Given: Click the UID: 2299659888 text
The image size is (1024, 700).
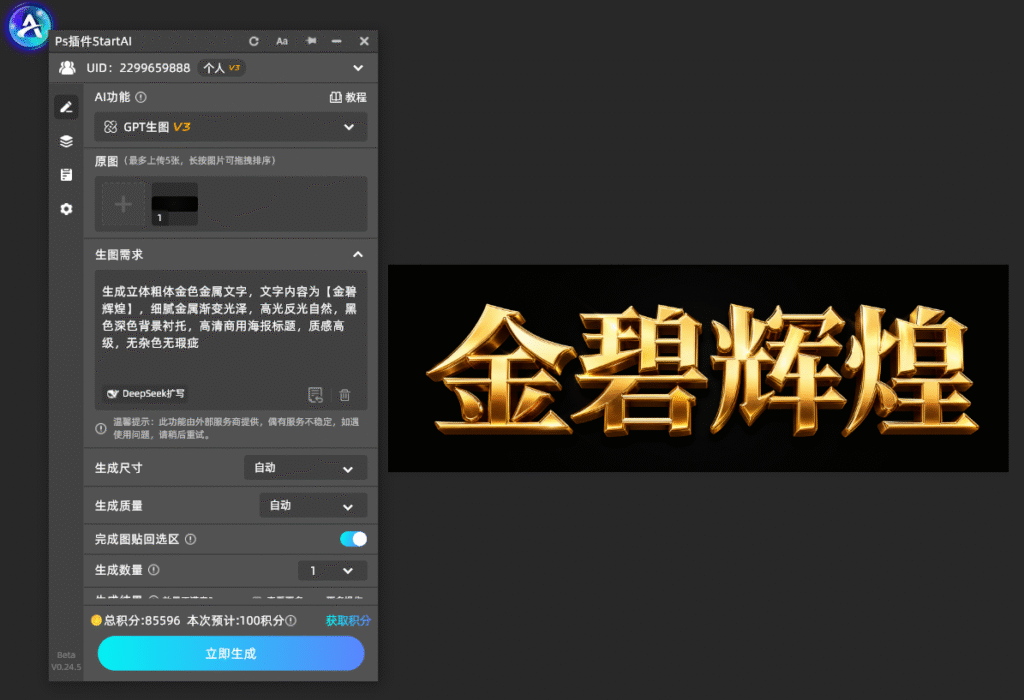Looking at the screenshot, I should pyautogui.click(x=138, y=68).
